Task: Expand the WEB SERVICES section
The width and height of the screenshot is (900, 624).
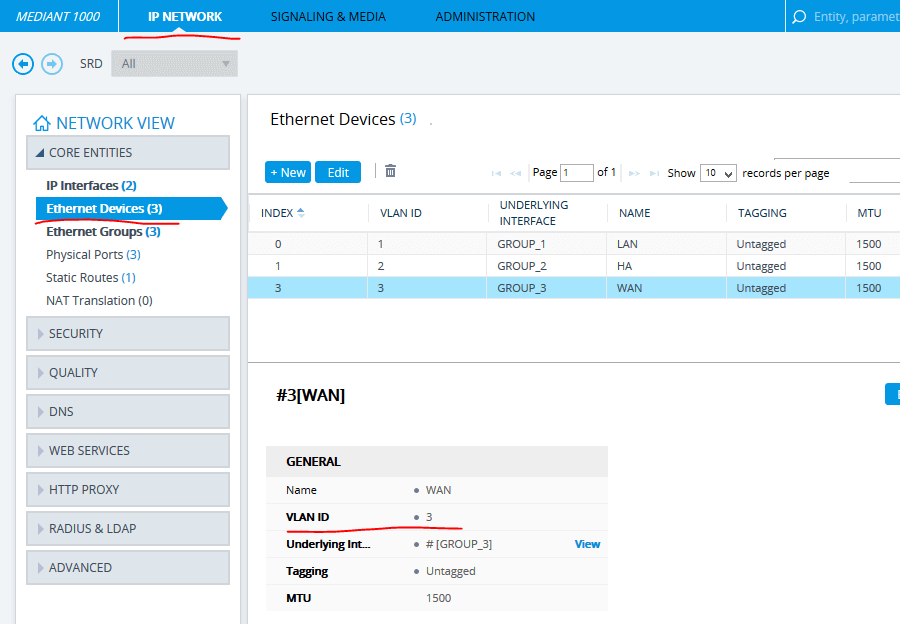Action: click(x=128, y=451)
